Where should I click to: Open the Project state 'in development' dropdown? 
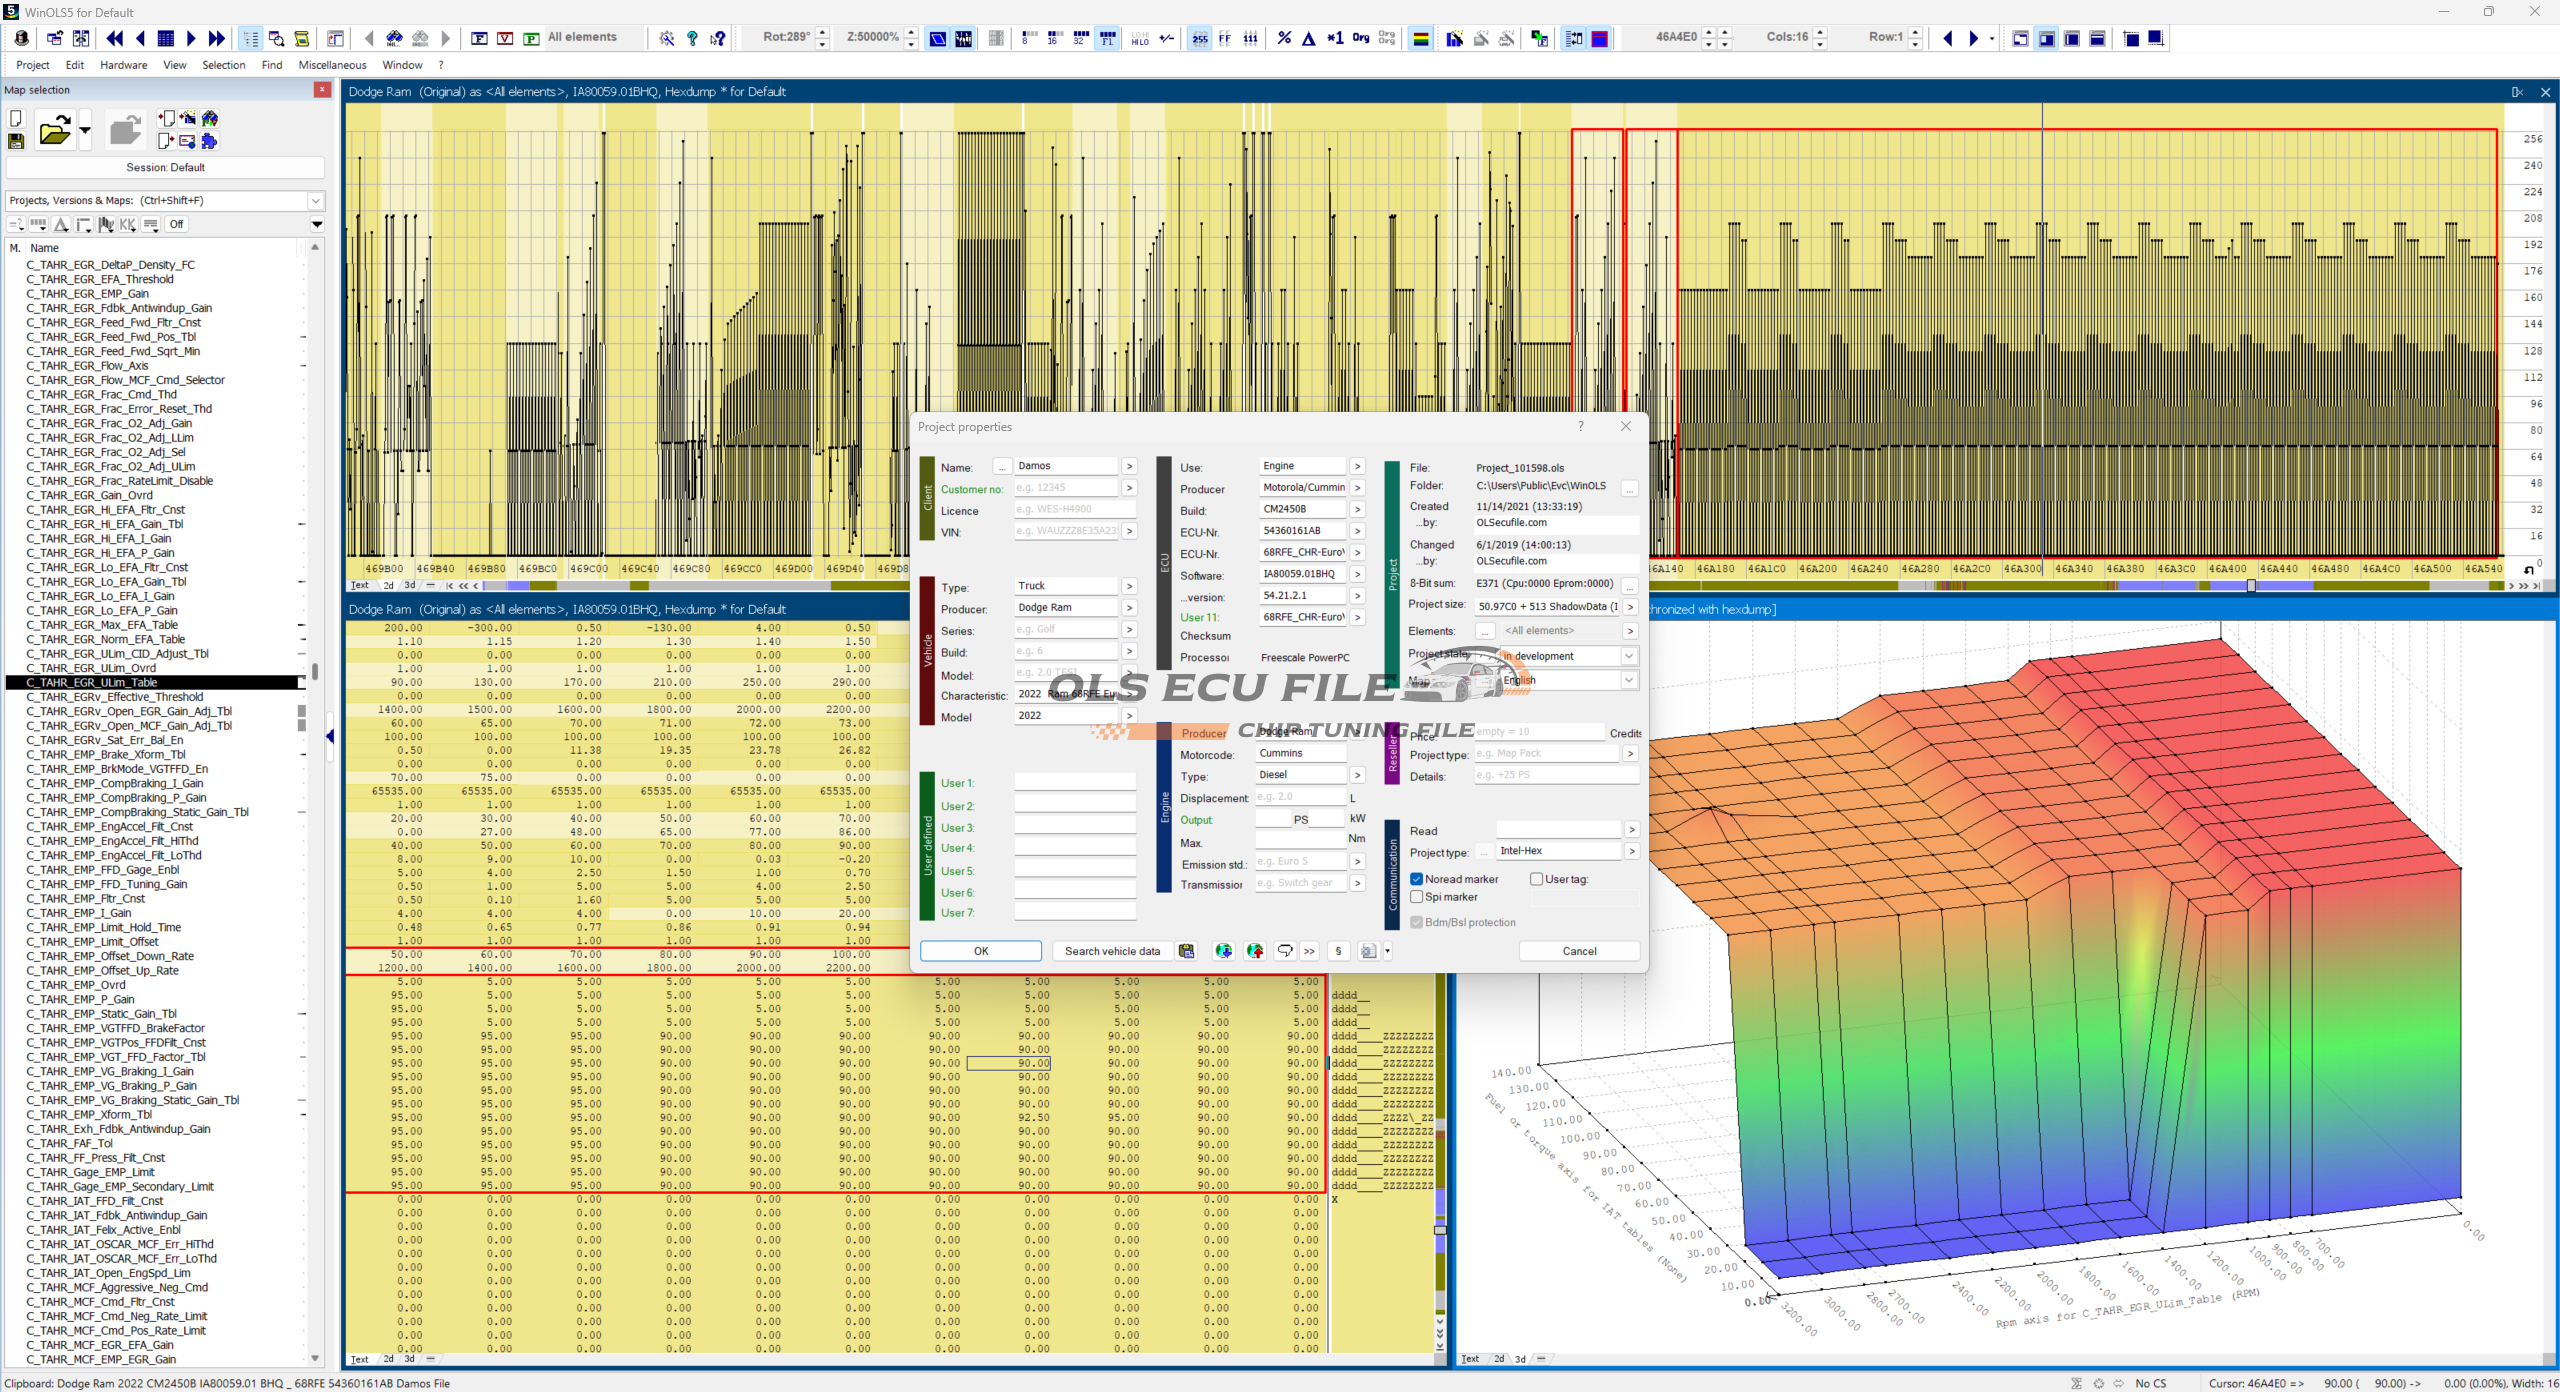pos(1629,656)
